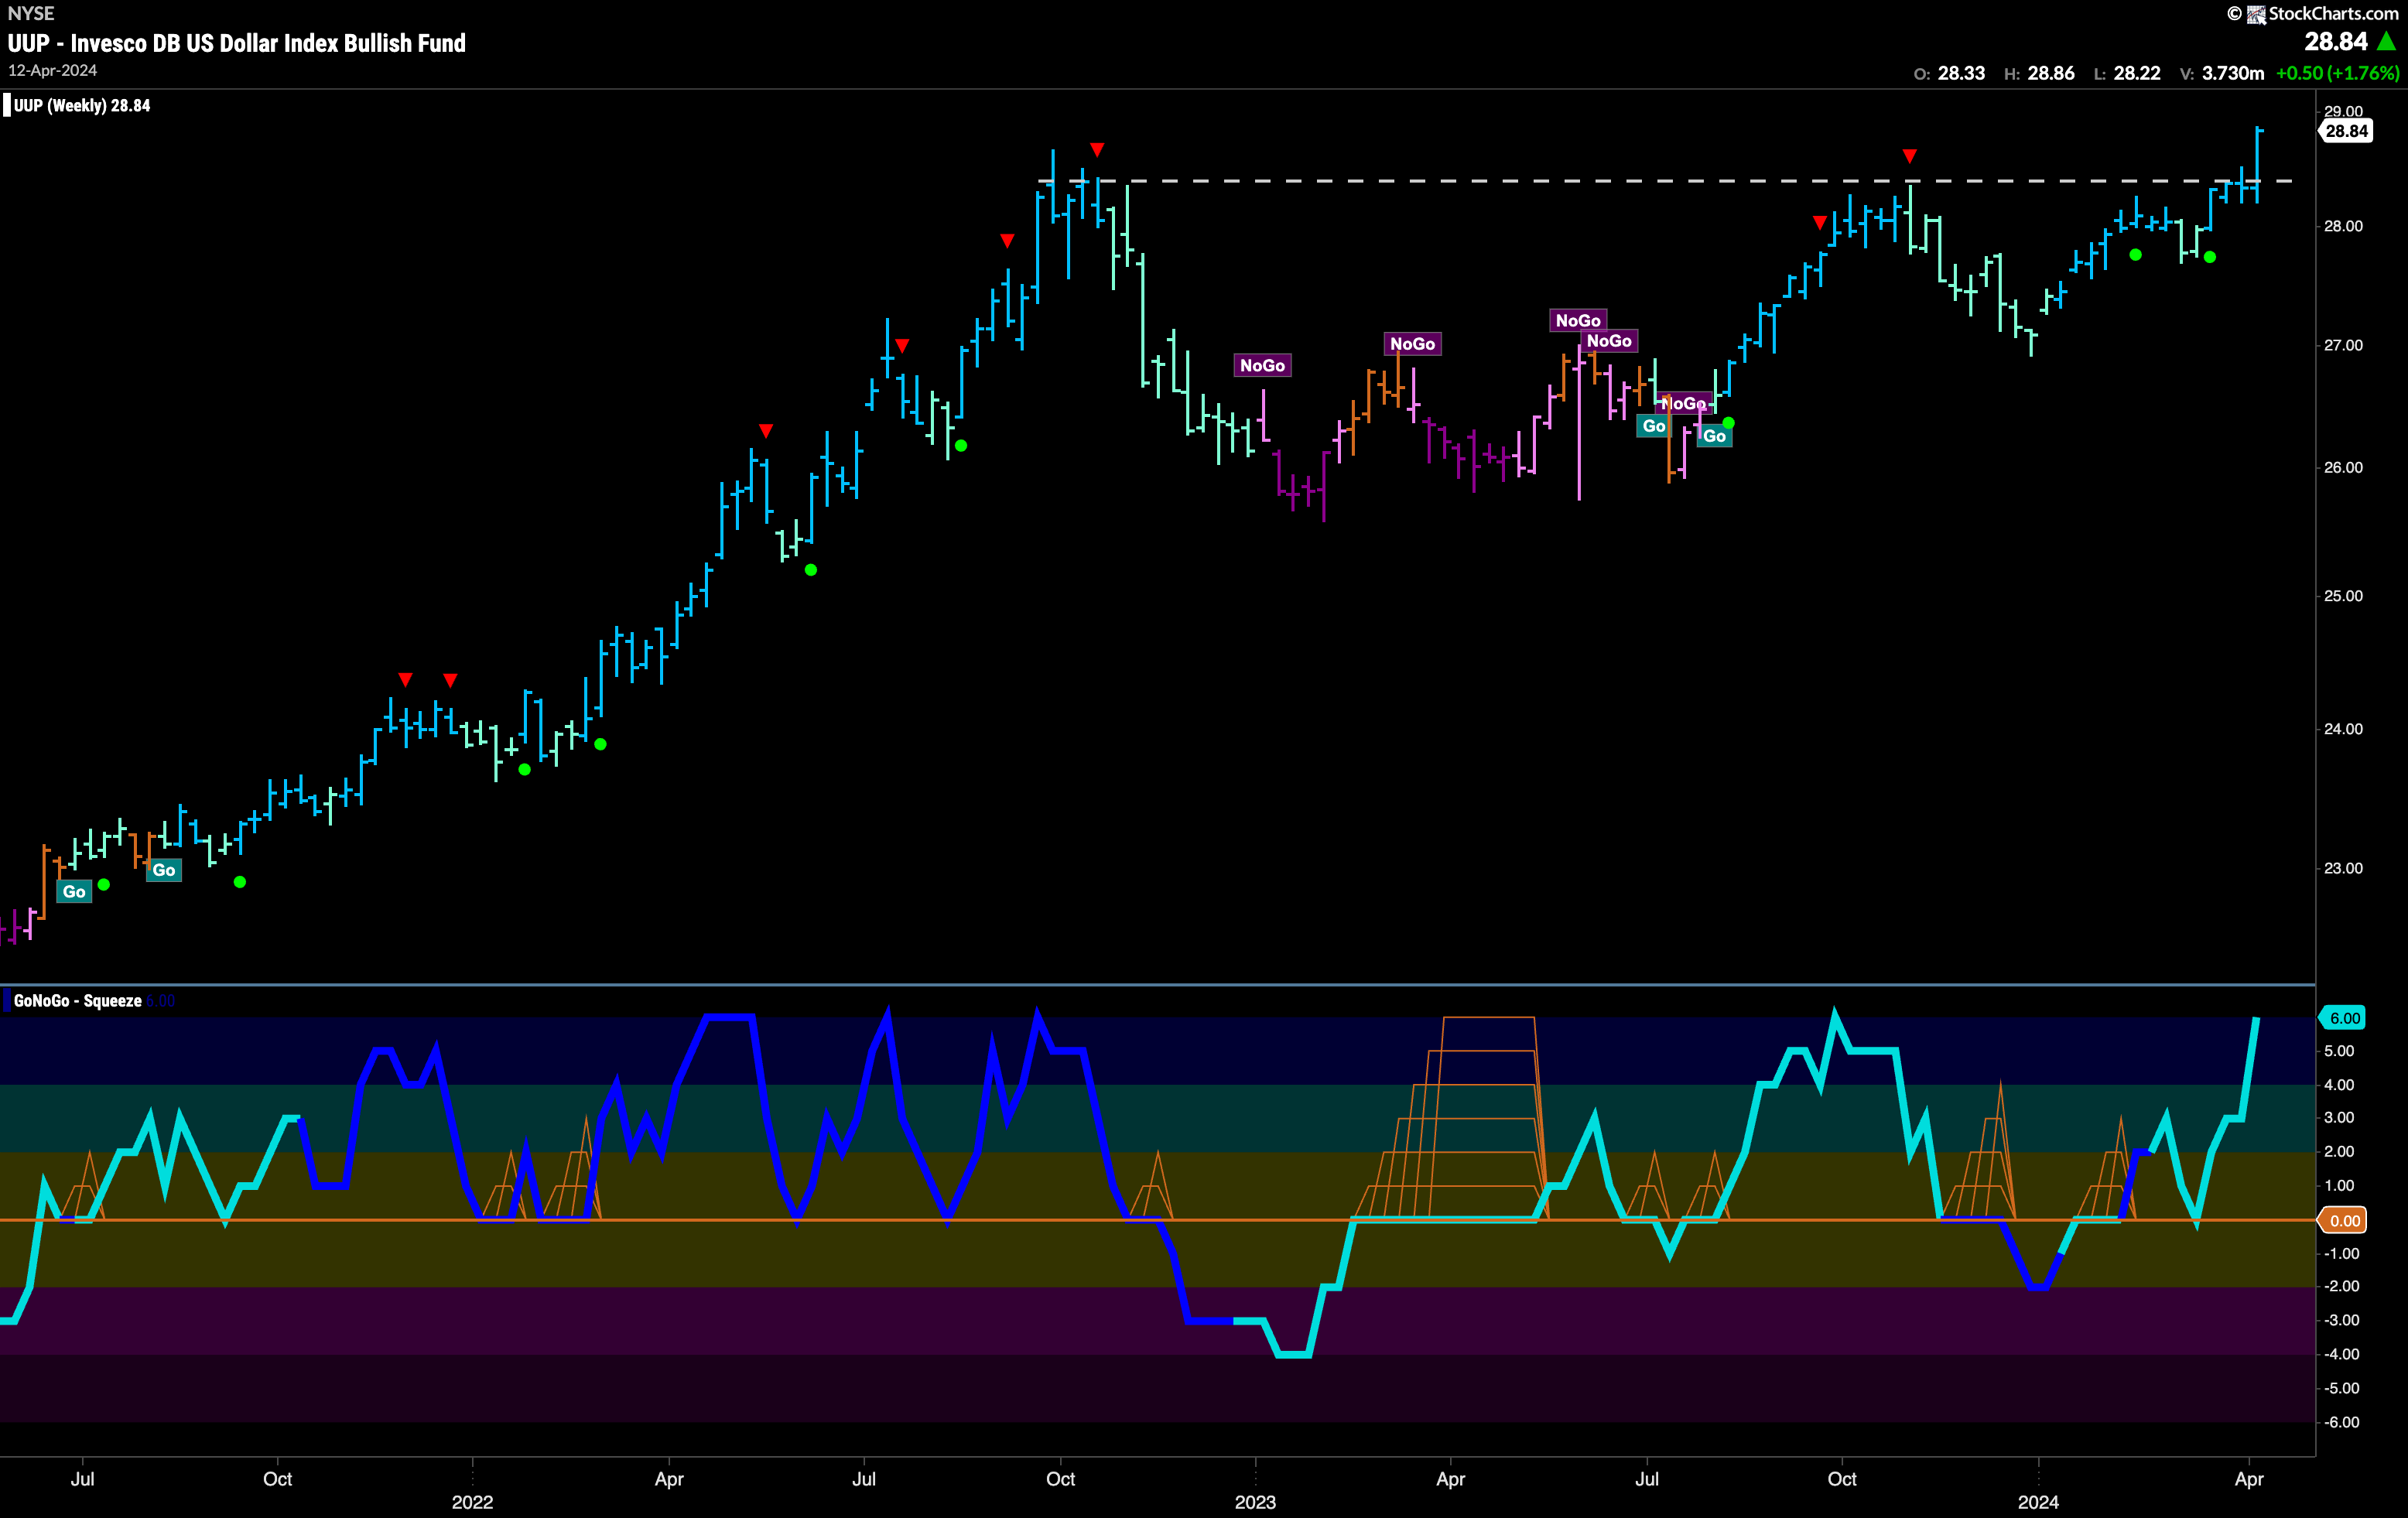Click the 2022 year label on time axis
Image resolution: width=2408 pixels, height=1518 pixels.
(472, 1502)
